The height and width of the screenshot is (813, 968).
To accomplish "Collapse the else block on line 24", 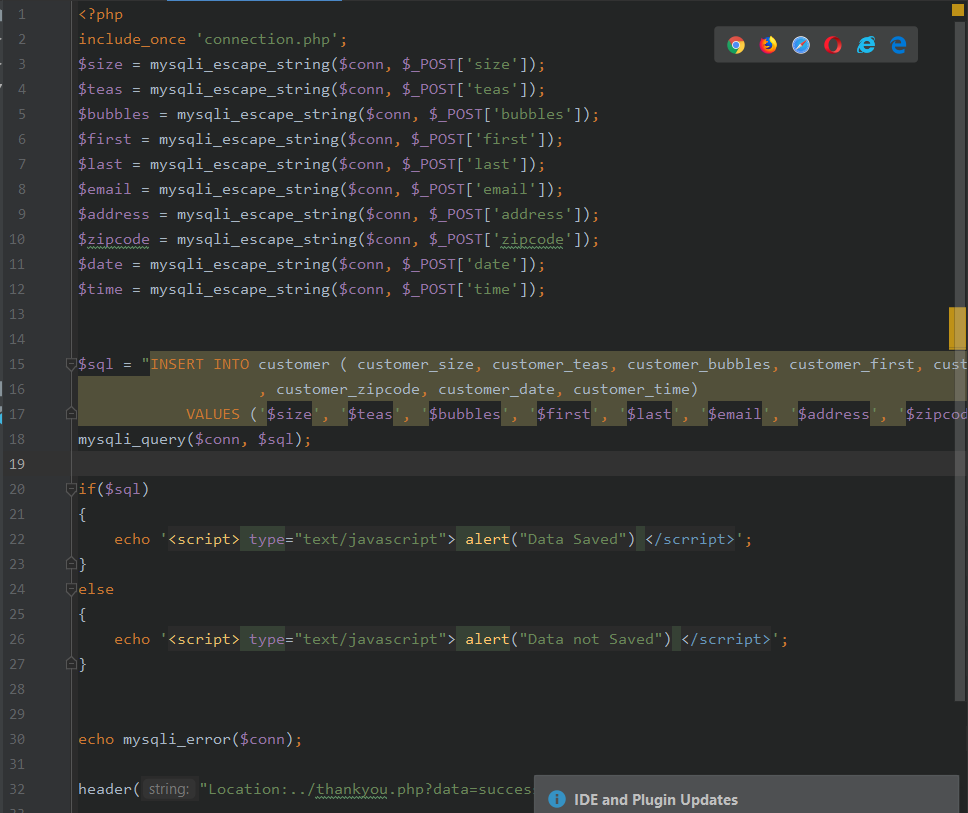I will coord(71,590).
